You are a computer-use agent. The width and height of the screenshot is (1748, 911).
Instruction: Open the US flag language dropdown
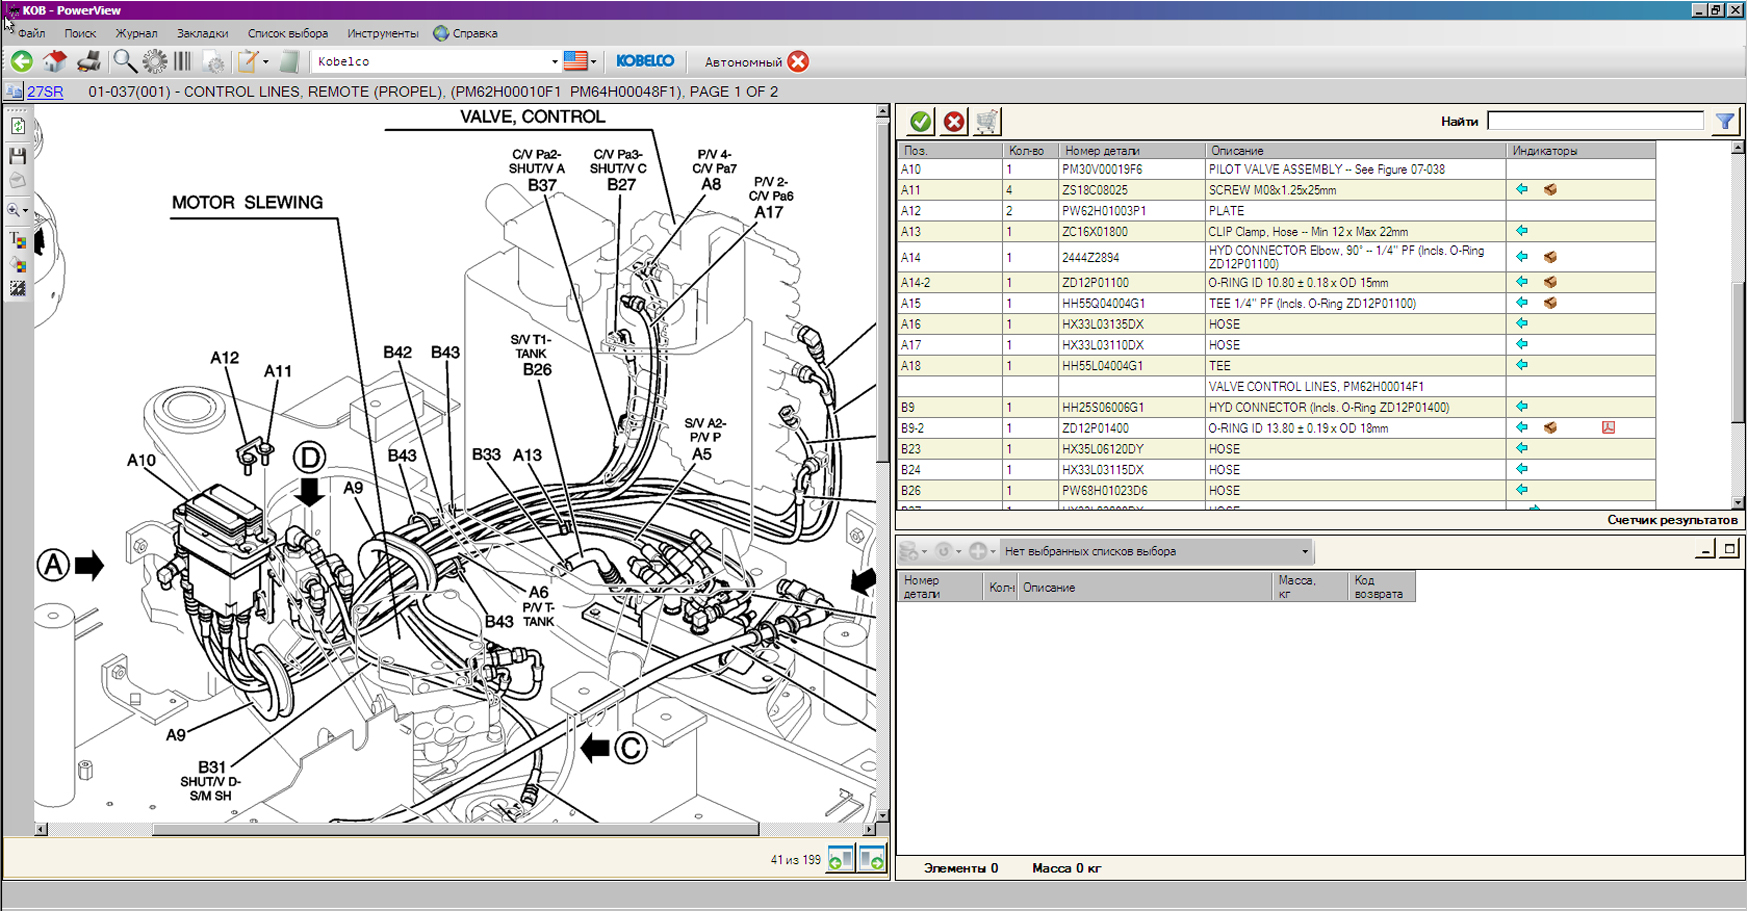(x=581, y=62)
